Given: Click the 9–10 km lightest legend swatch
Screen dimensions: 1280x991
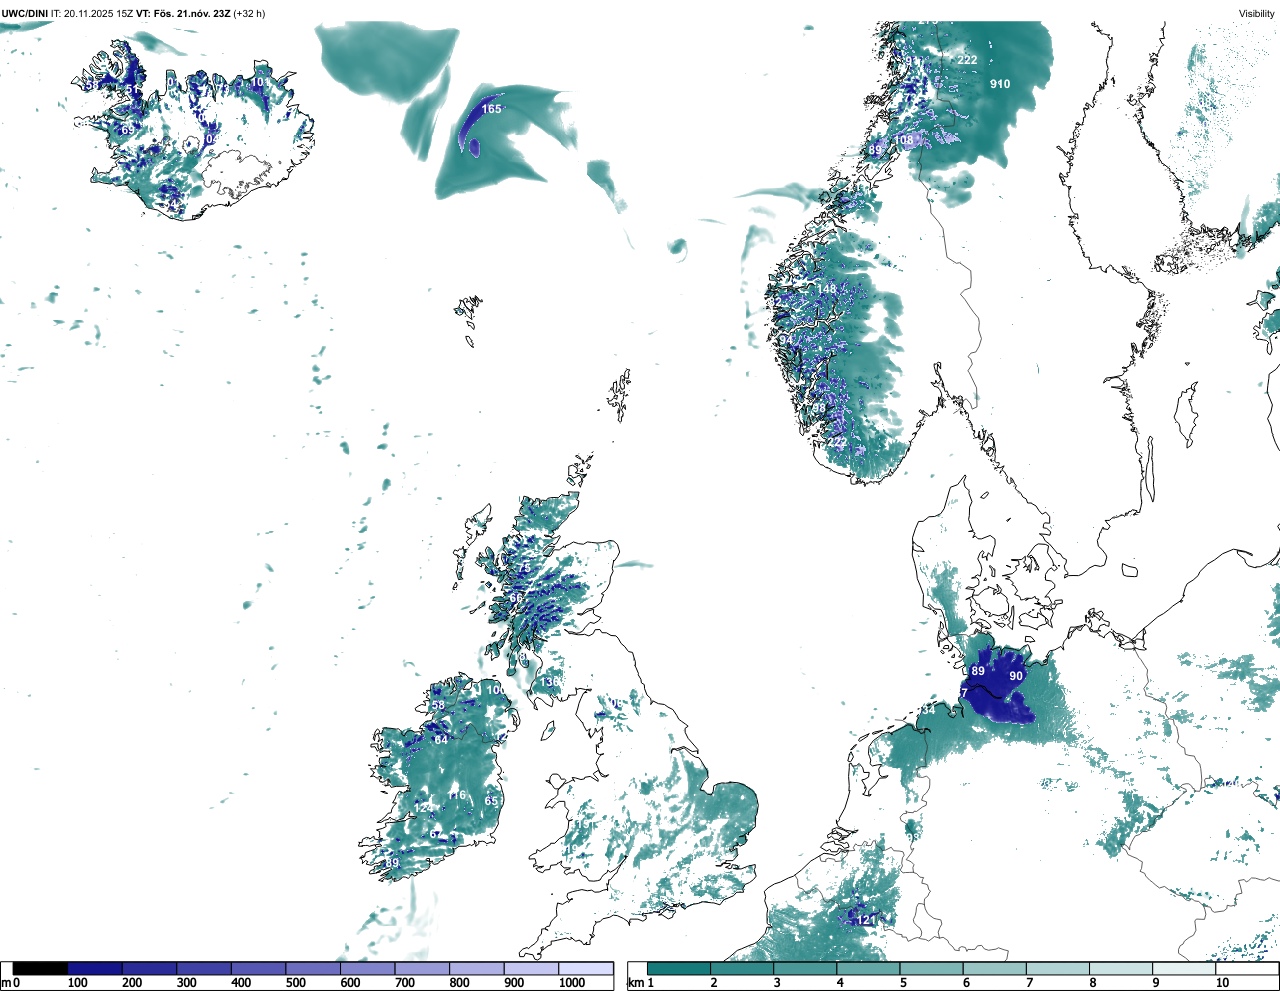Looking at the screenshot, I should (1185, 968).
